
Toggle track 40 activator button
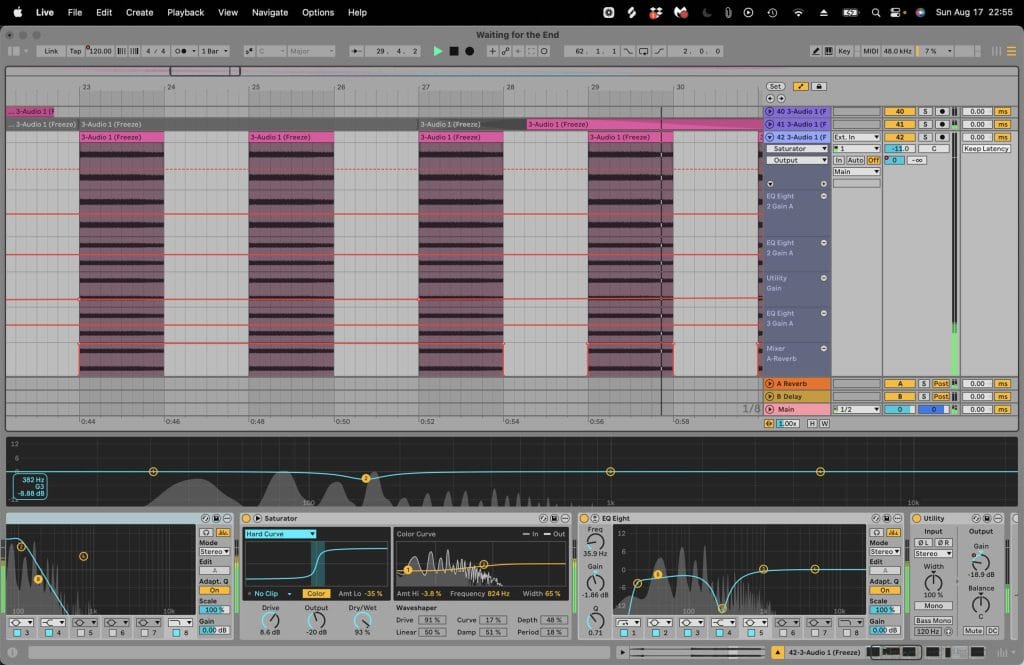[x=900, y=112]
